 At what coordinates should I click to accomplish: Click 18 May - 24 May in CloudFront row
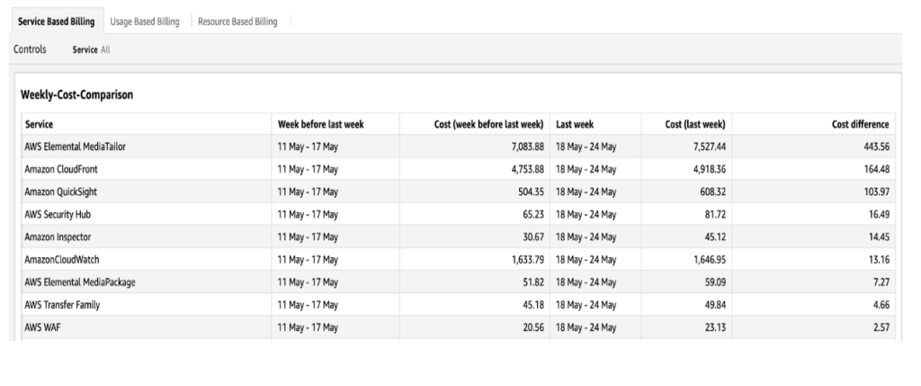586,169
